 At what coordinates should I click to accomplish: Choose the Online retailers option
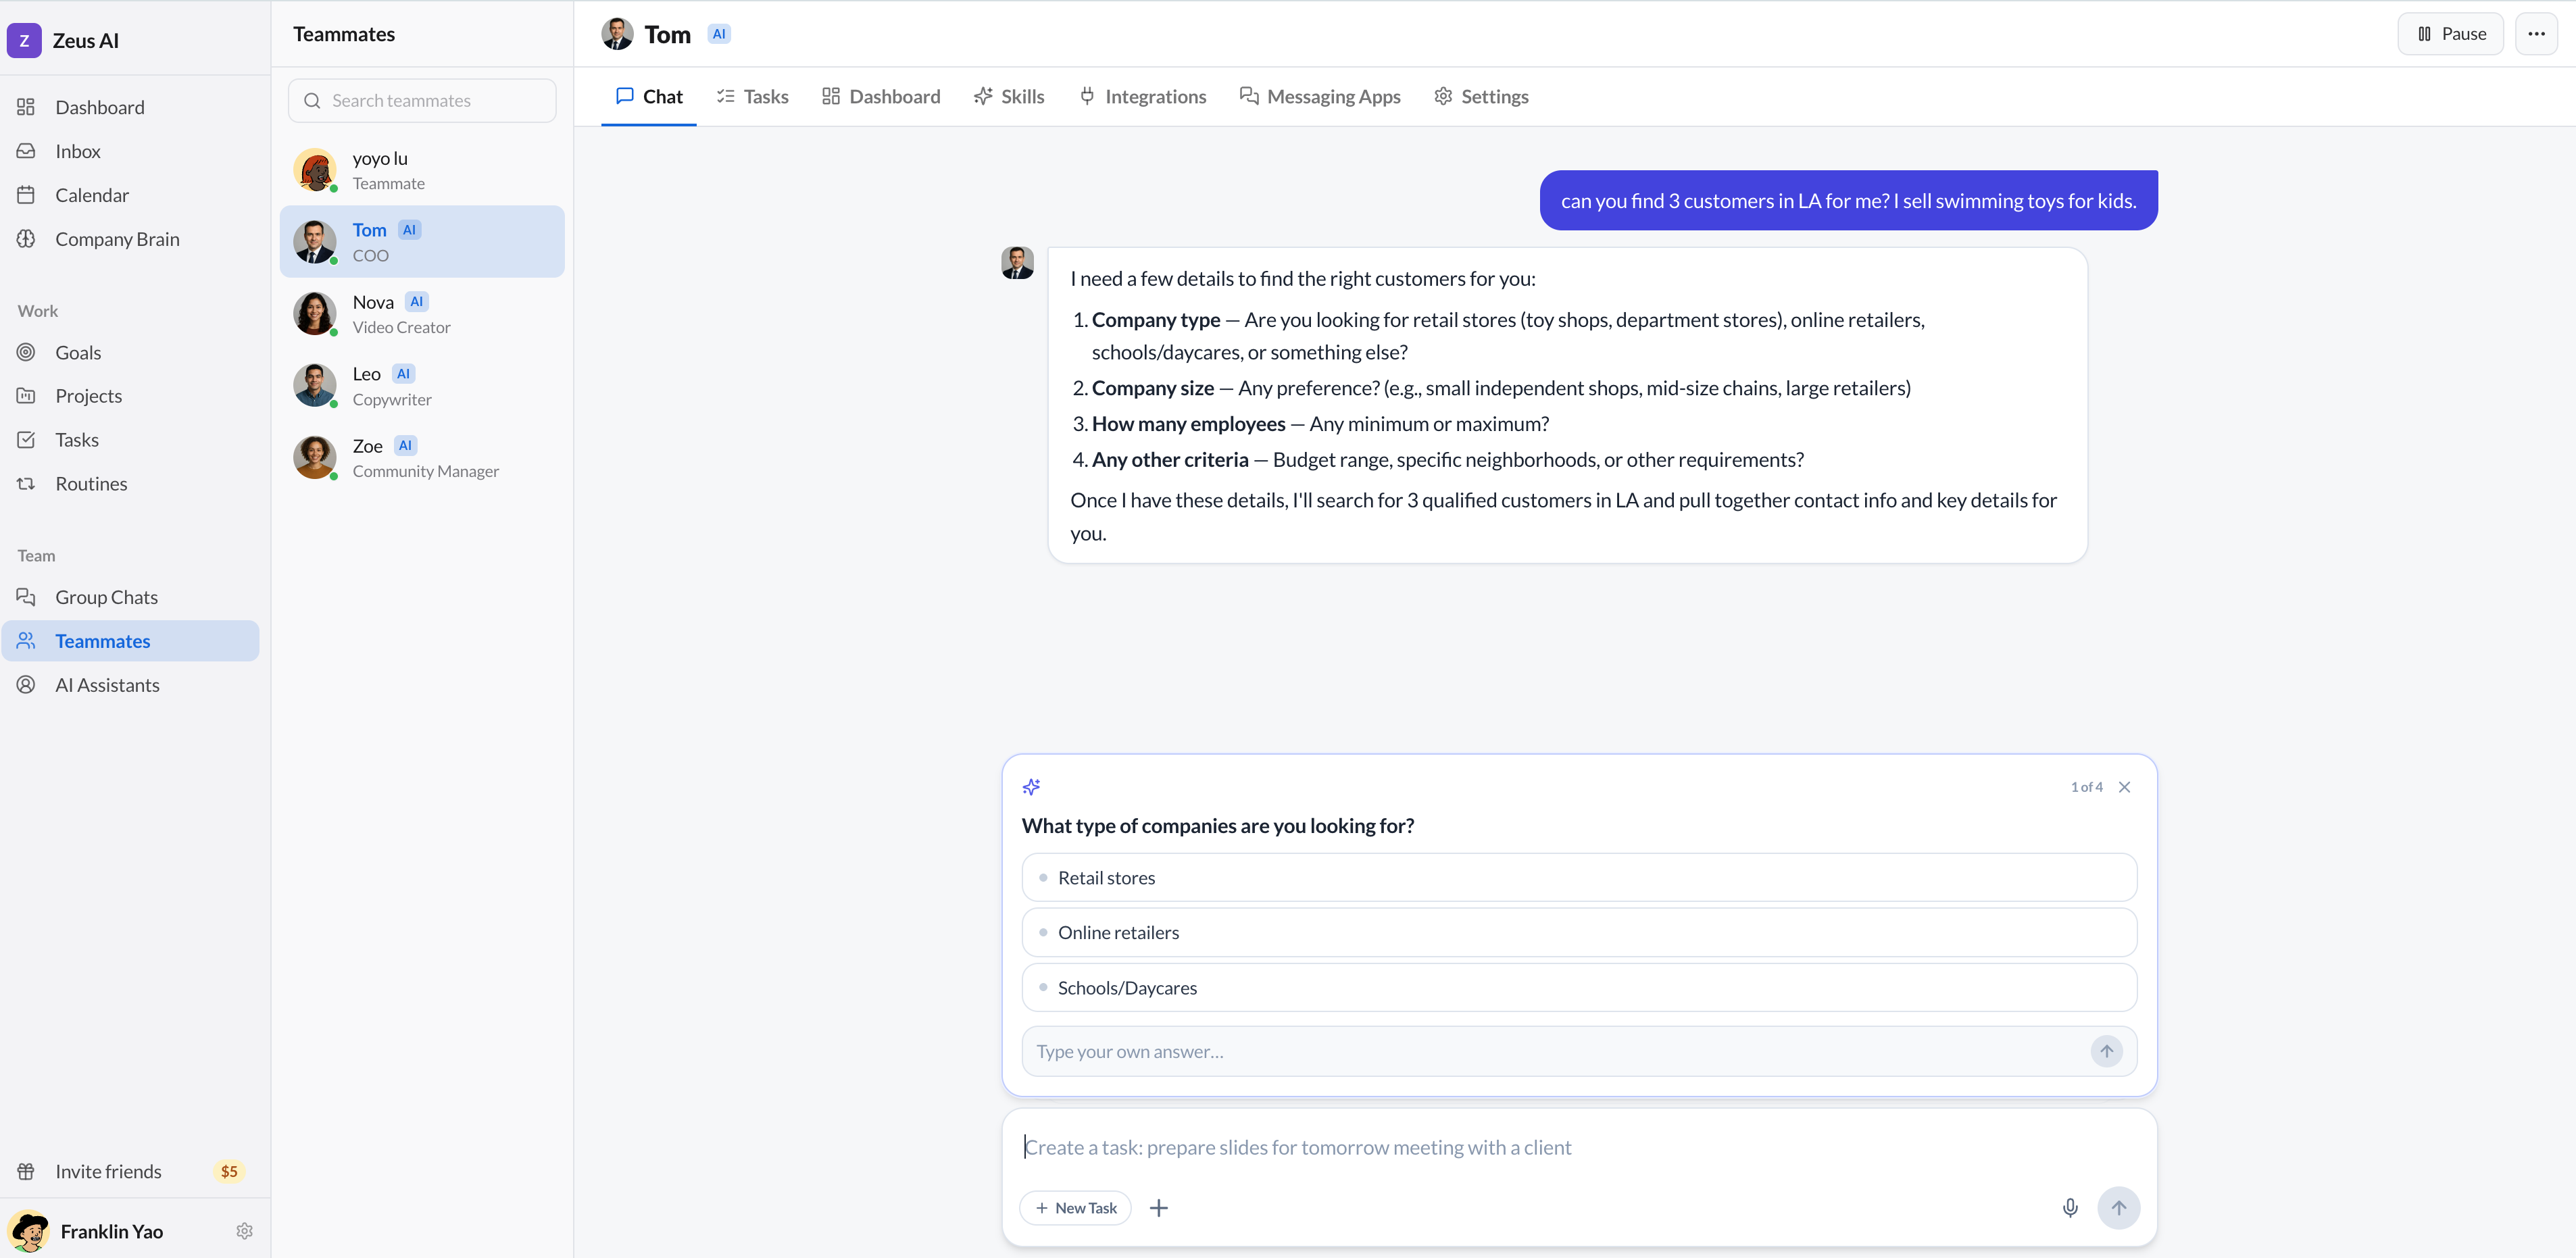[1579, 932]
